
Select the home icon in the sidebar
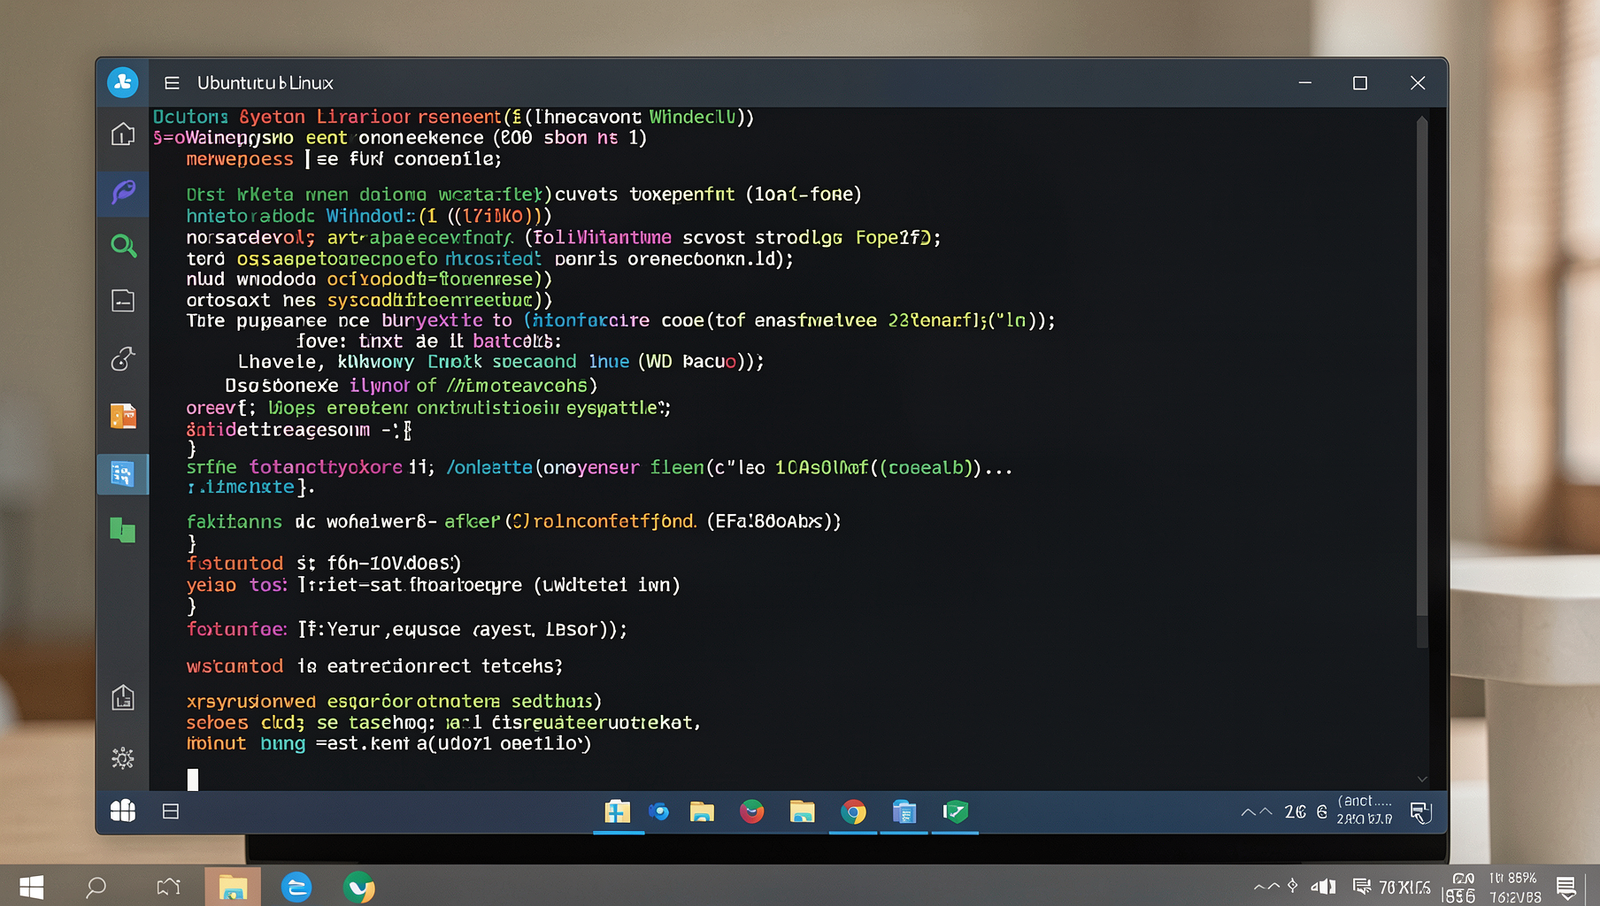click(x=123, y=133)
